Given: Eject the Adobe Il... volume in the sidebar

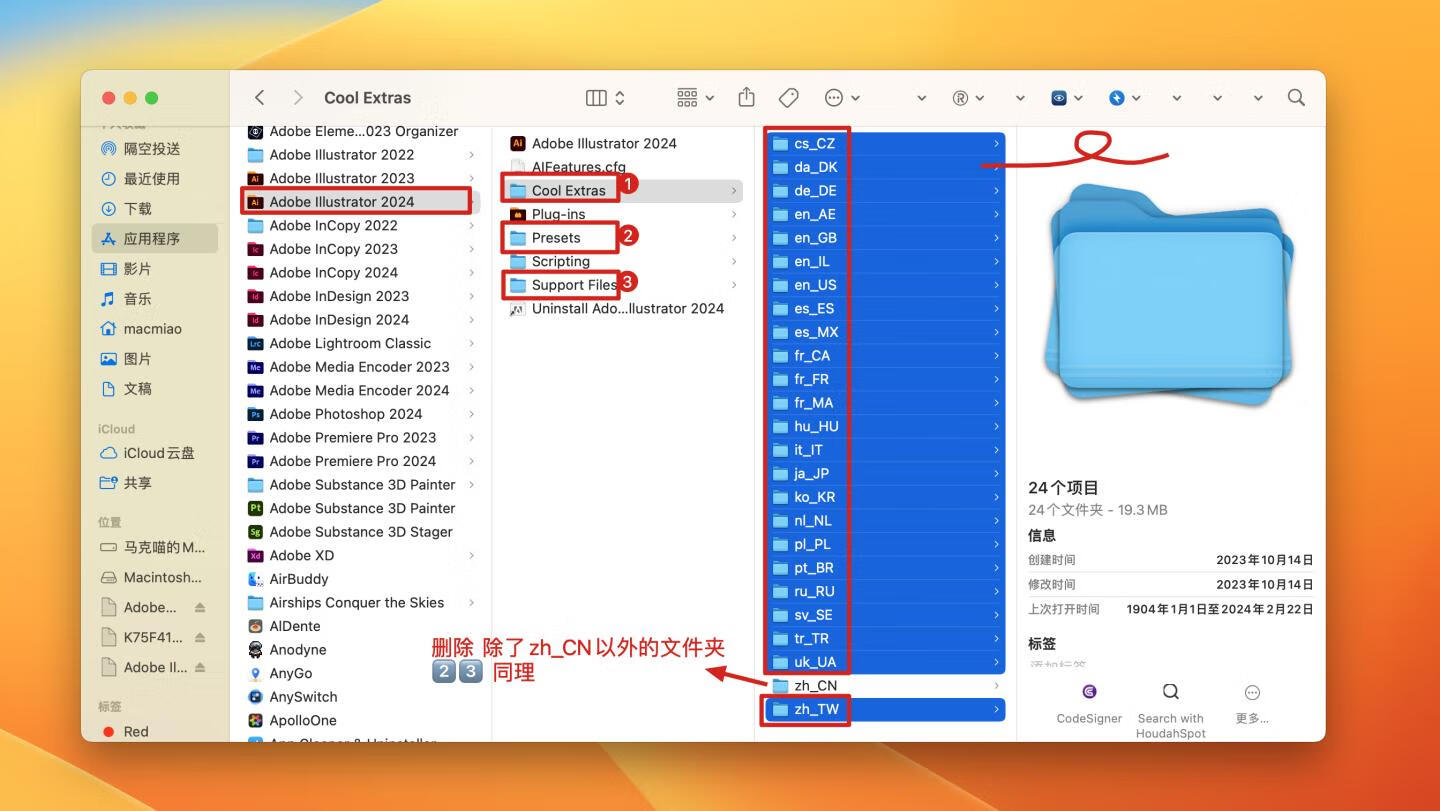Looking at the screenshot, I should [200, 667].
